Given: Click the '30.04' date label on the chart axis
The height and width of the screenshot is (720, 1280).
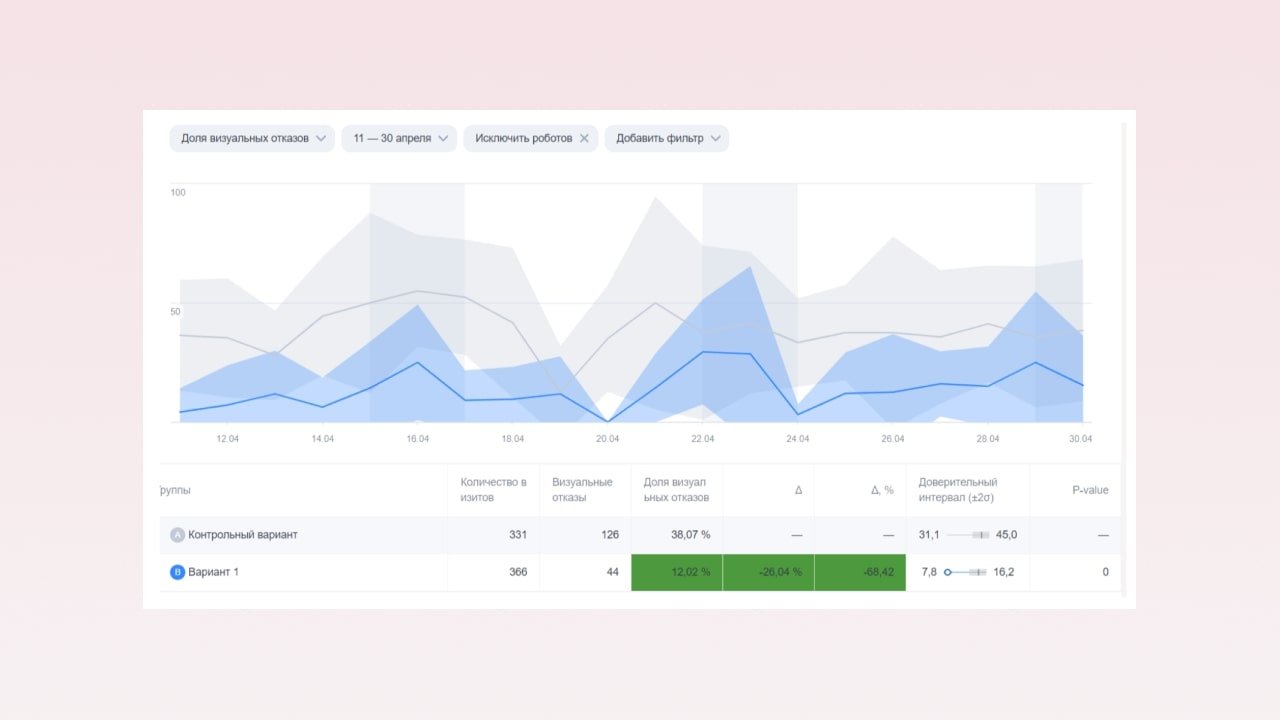Looking at the screenshot, I should pos(1080,439).
